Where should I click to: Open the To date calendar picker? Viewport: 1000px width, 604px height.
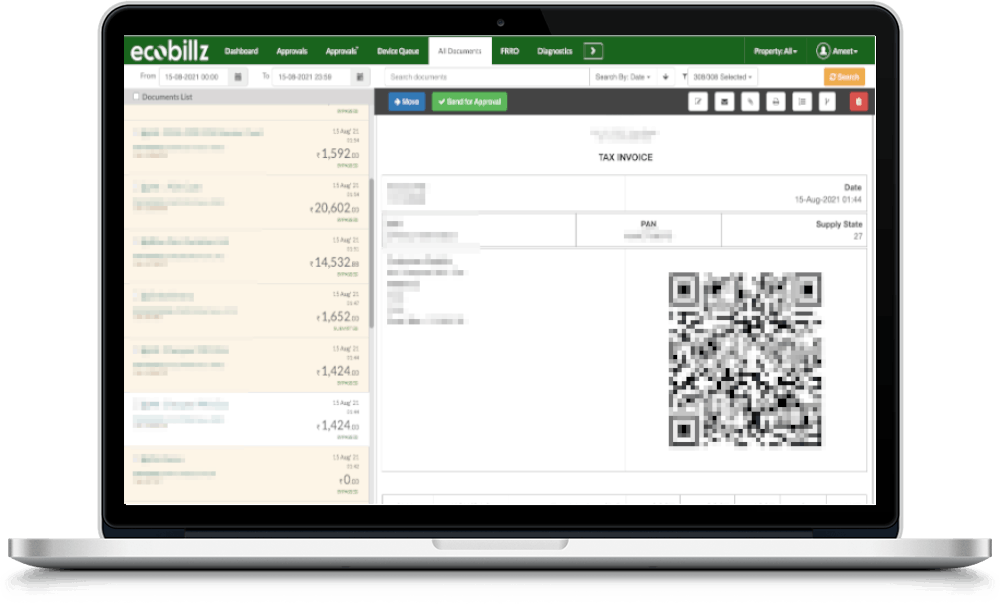pos(360,77)
